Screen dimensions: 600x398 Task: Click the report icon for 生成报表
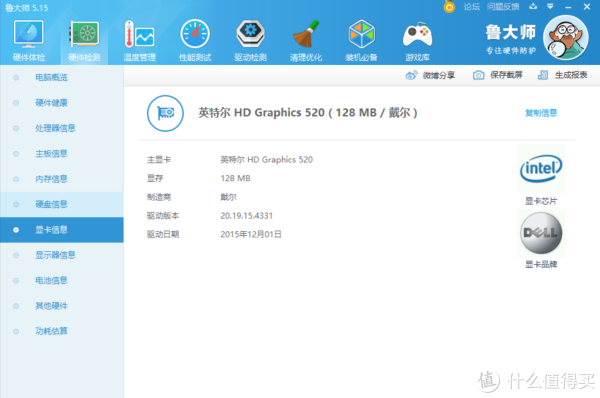point(543,75)
